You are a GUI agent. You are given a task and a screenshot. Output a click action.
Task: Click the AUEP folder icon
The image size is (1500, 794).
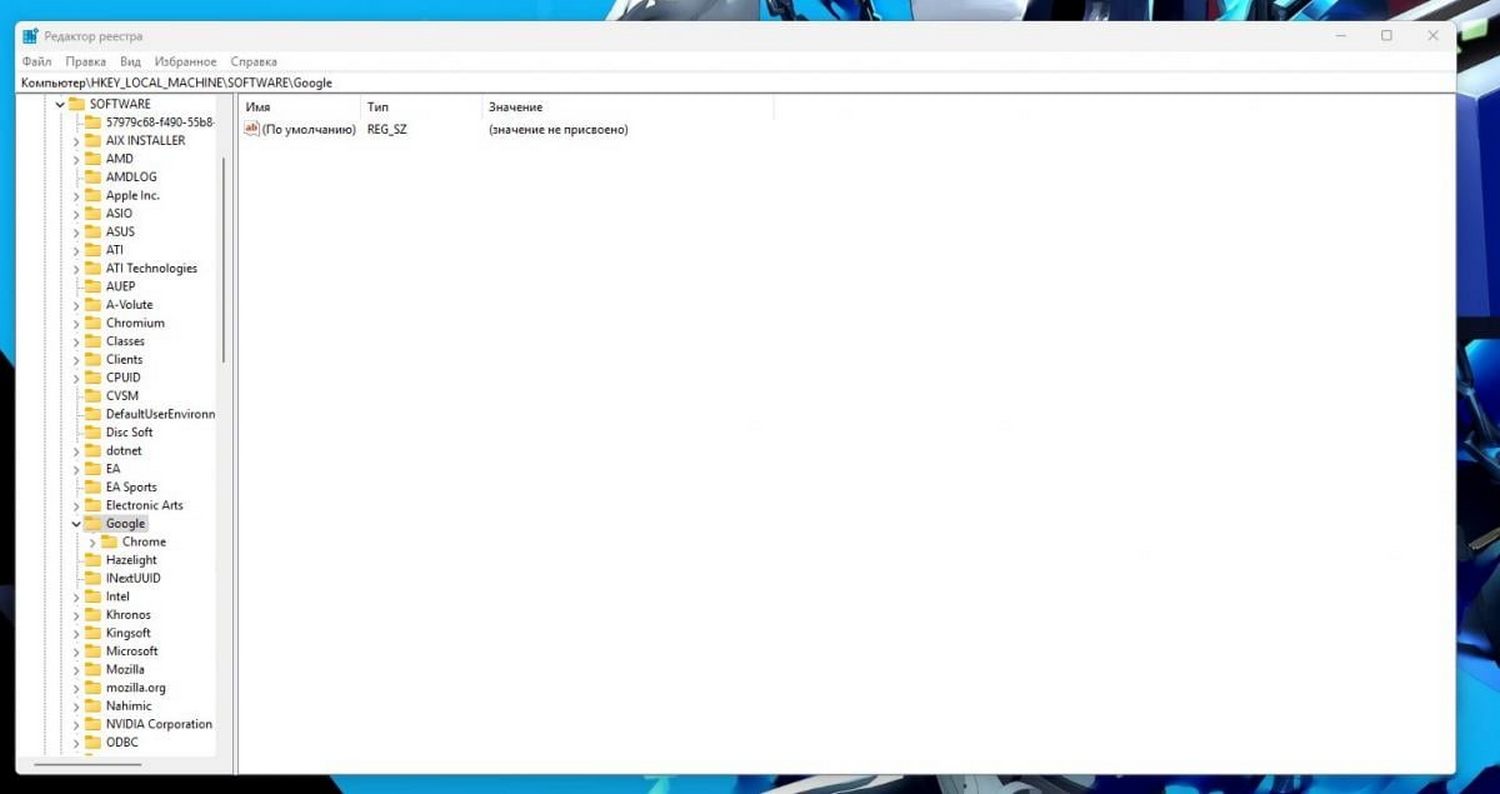pos(93,286)
